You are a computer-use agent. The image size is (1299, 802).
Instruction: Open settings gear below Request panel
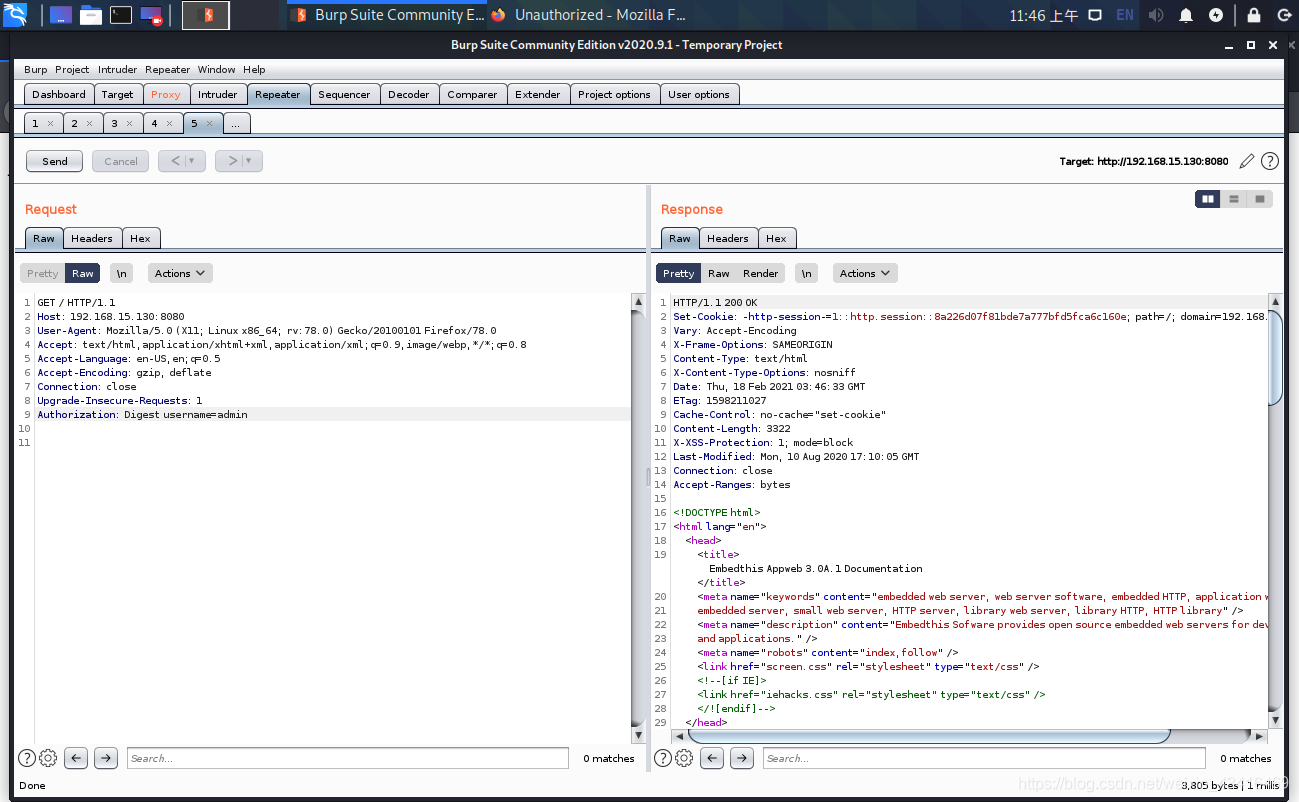47,758
